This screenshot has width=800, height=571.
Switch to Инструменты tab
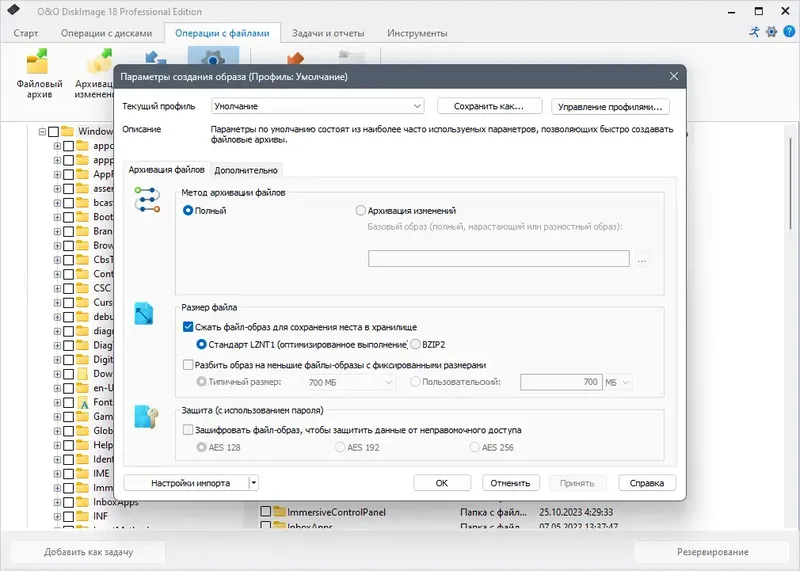pos(417,33)
